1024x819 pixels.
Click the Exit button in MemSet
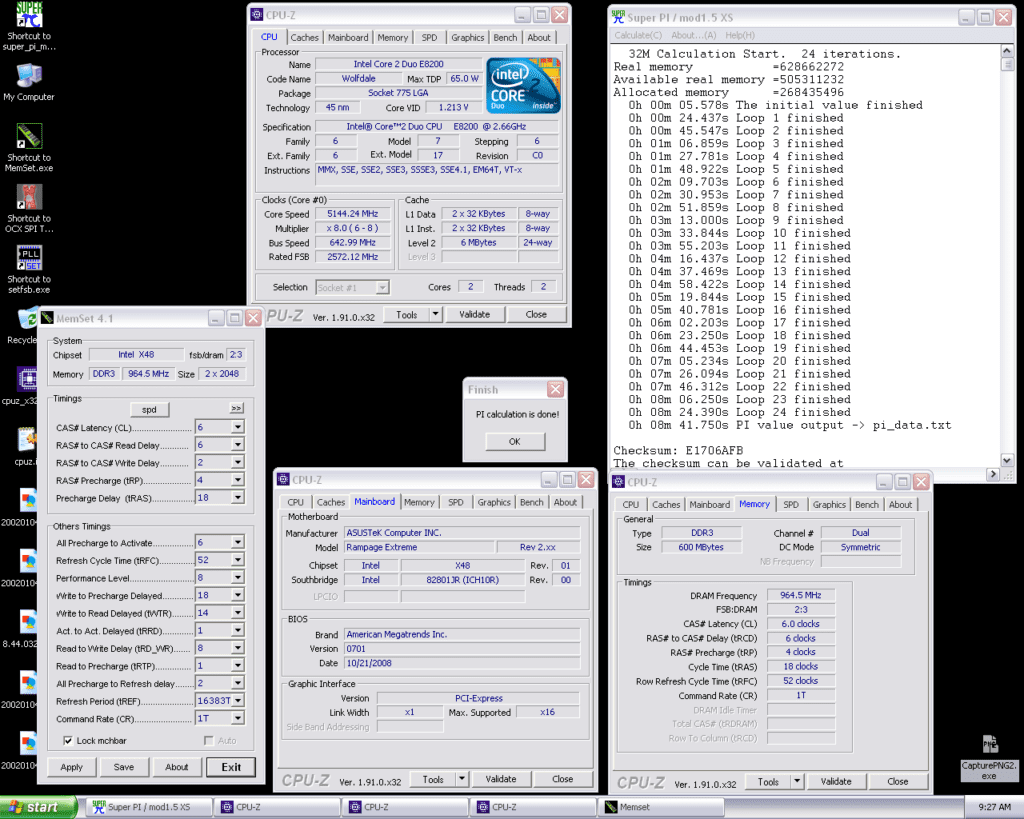(231, 767)
